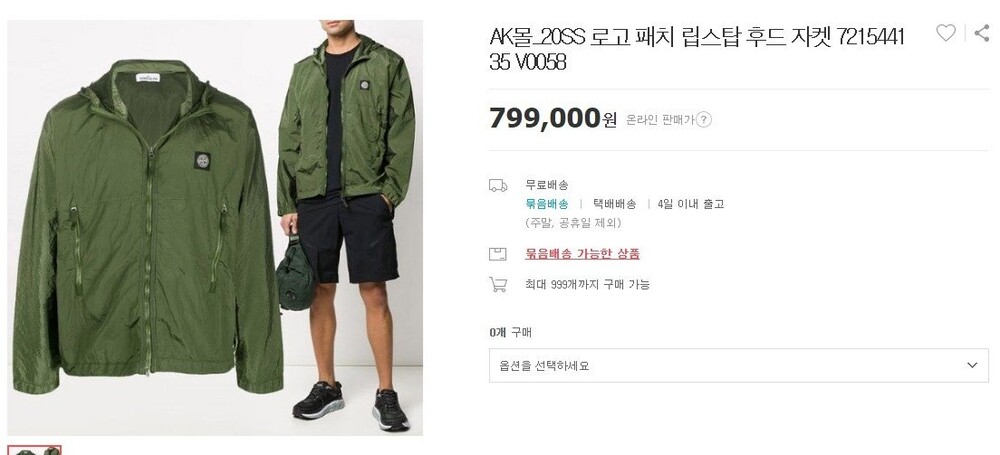Open the red 묶음배송 가능한 상품 link

pyautogui.click(x=582, y=254)
